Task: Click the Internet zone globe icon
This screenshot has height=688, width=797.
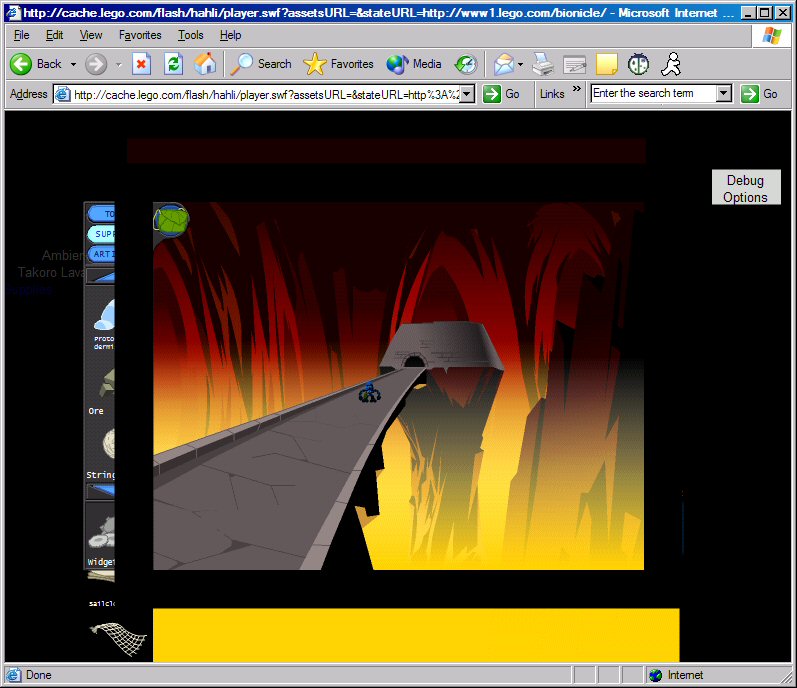Action: point(656,675)
